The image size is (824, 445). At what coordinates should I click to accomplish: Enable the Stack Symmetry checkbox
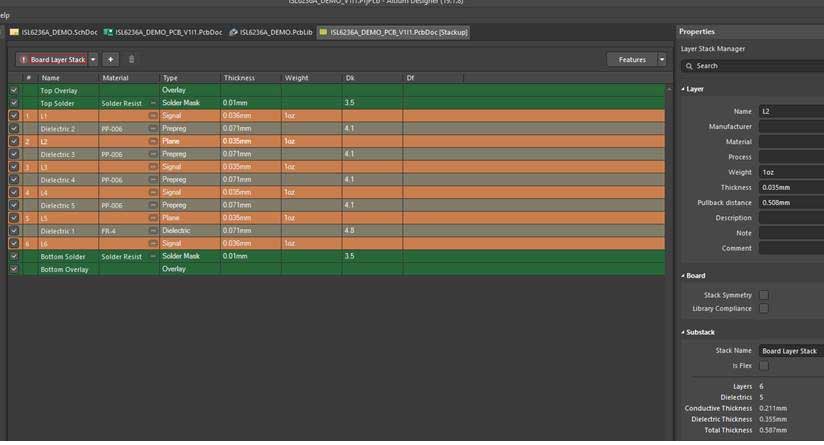(764, 295)
